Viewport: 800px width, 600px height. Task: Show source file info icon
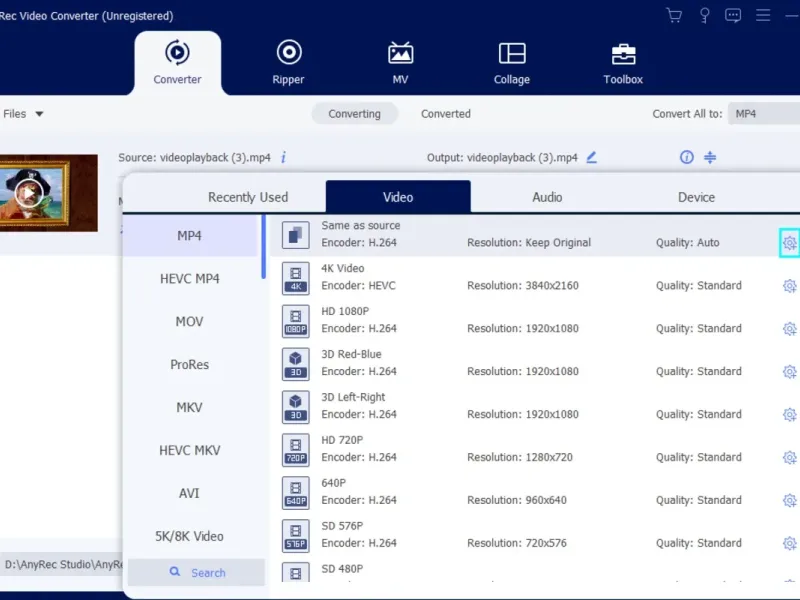click(x=283, y=157)
